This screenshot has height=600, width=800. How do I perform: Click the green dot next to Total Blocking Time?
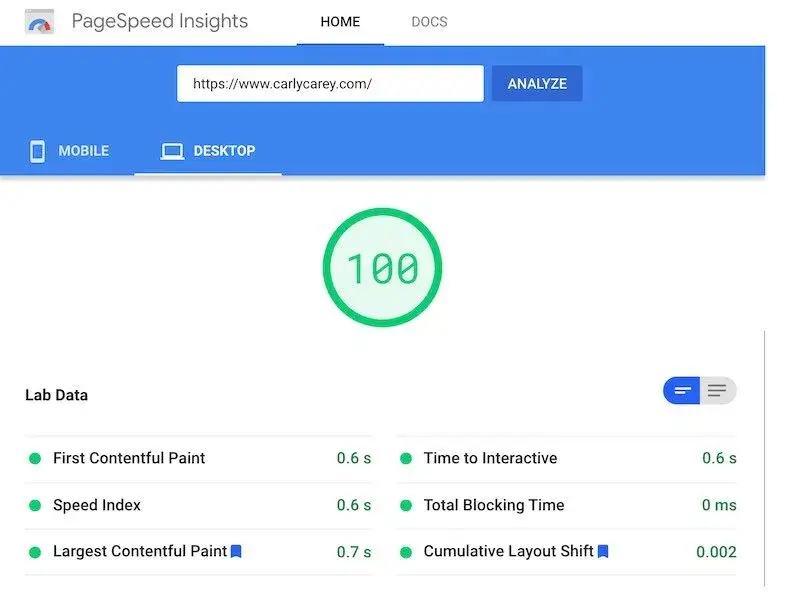pos(406,506)
